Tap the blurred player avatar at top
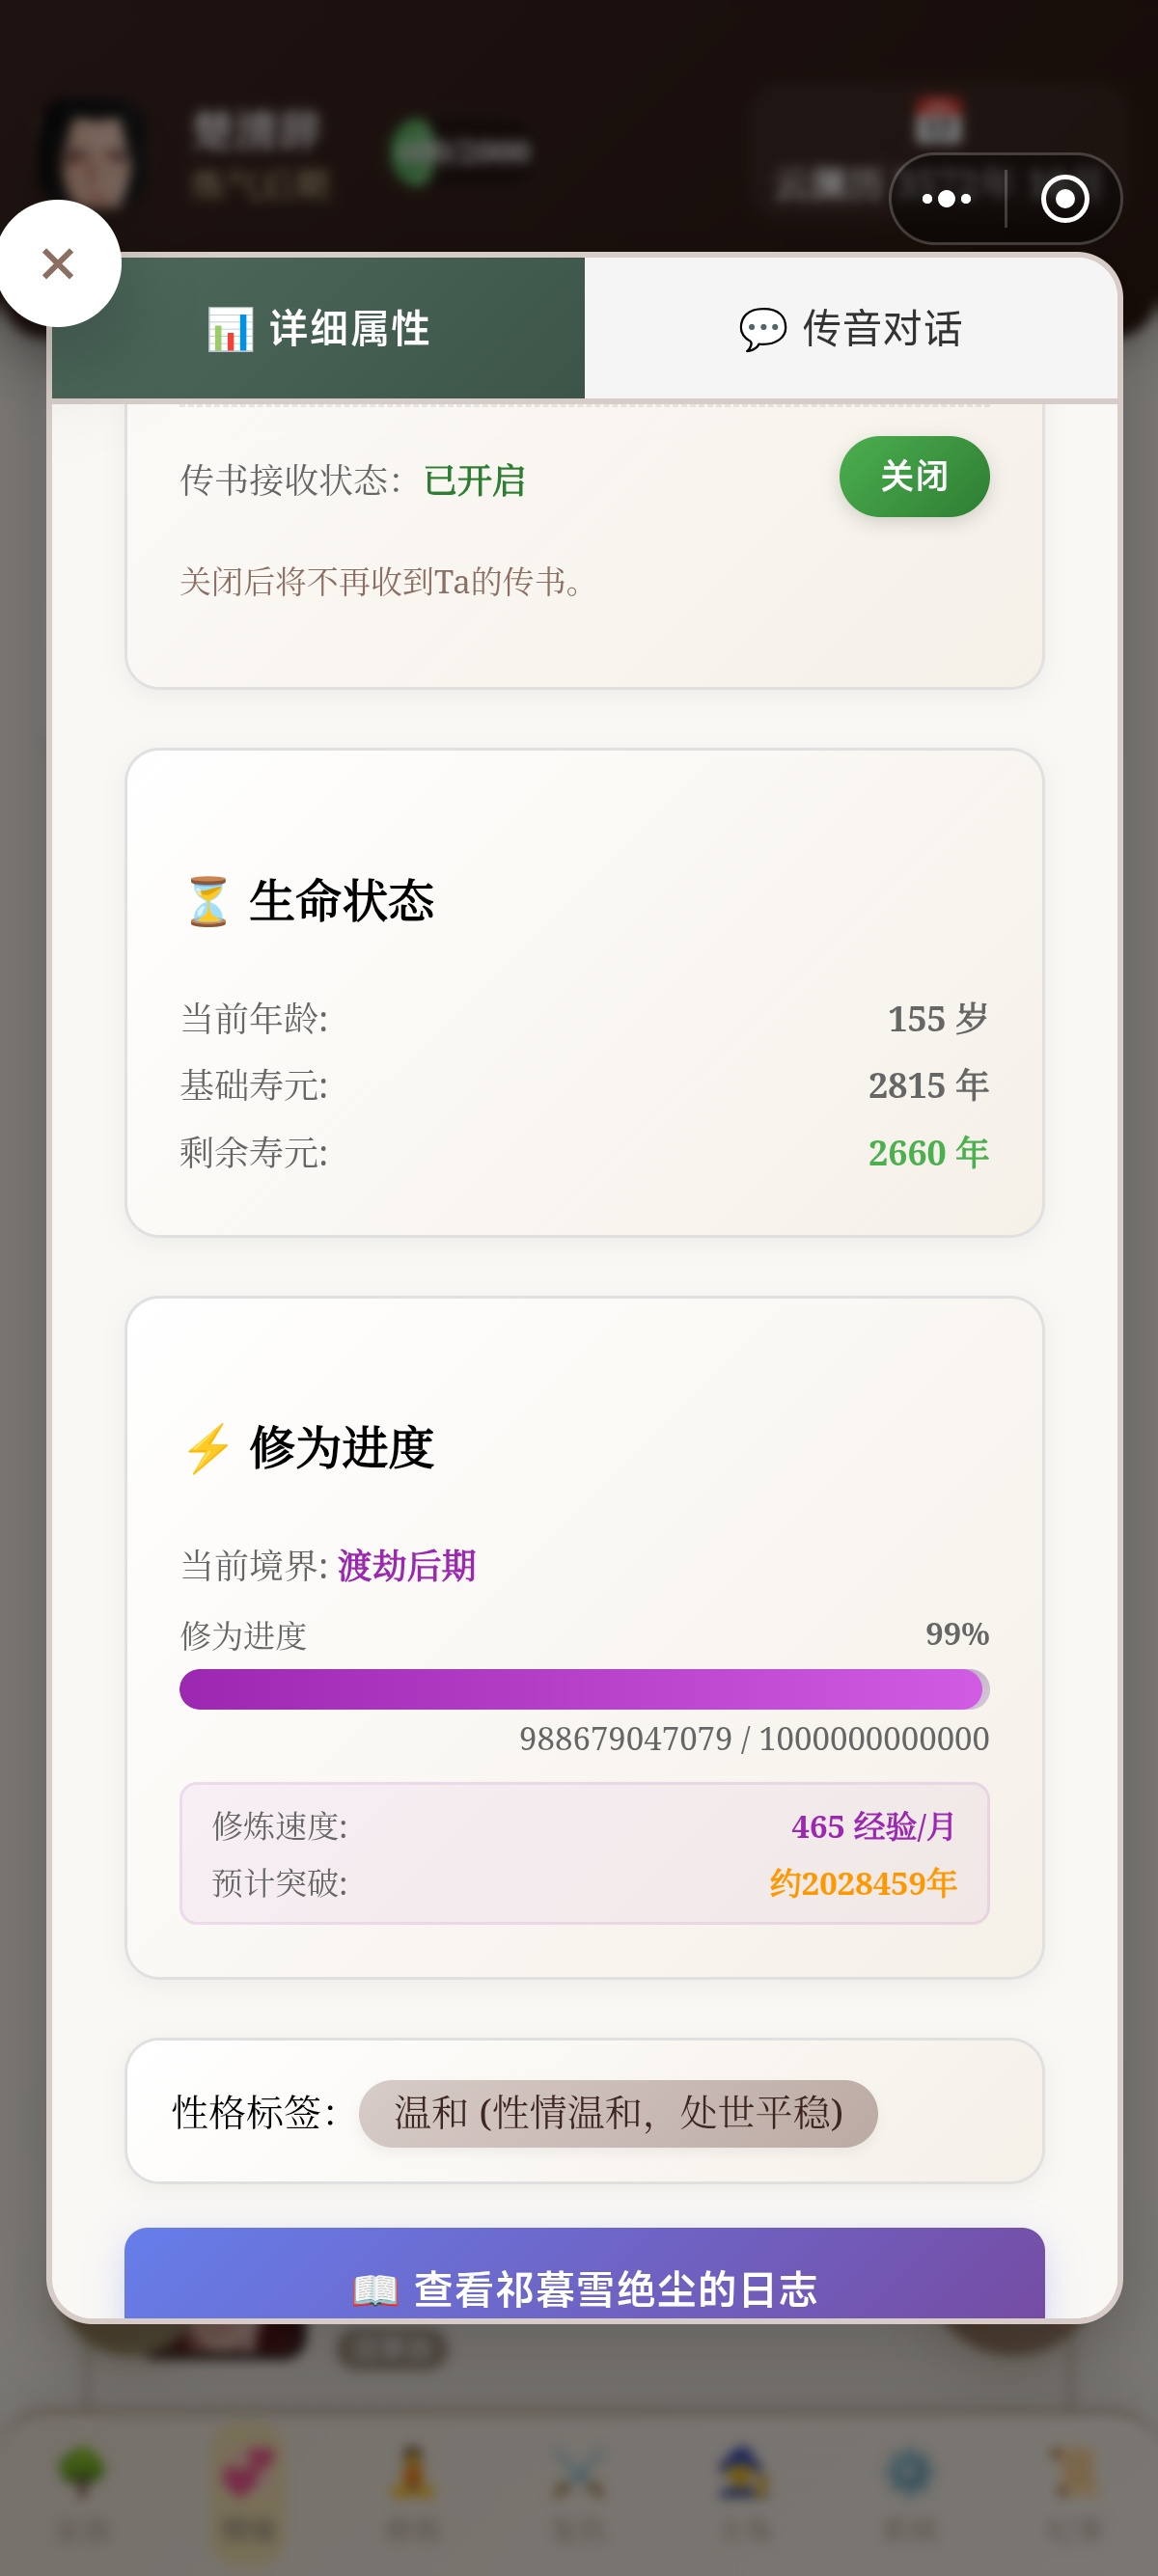 tap(93, 155)
